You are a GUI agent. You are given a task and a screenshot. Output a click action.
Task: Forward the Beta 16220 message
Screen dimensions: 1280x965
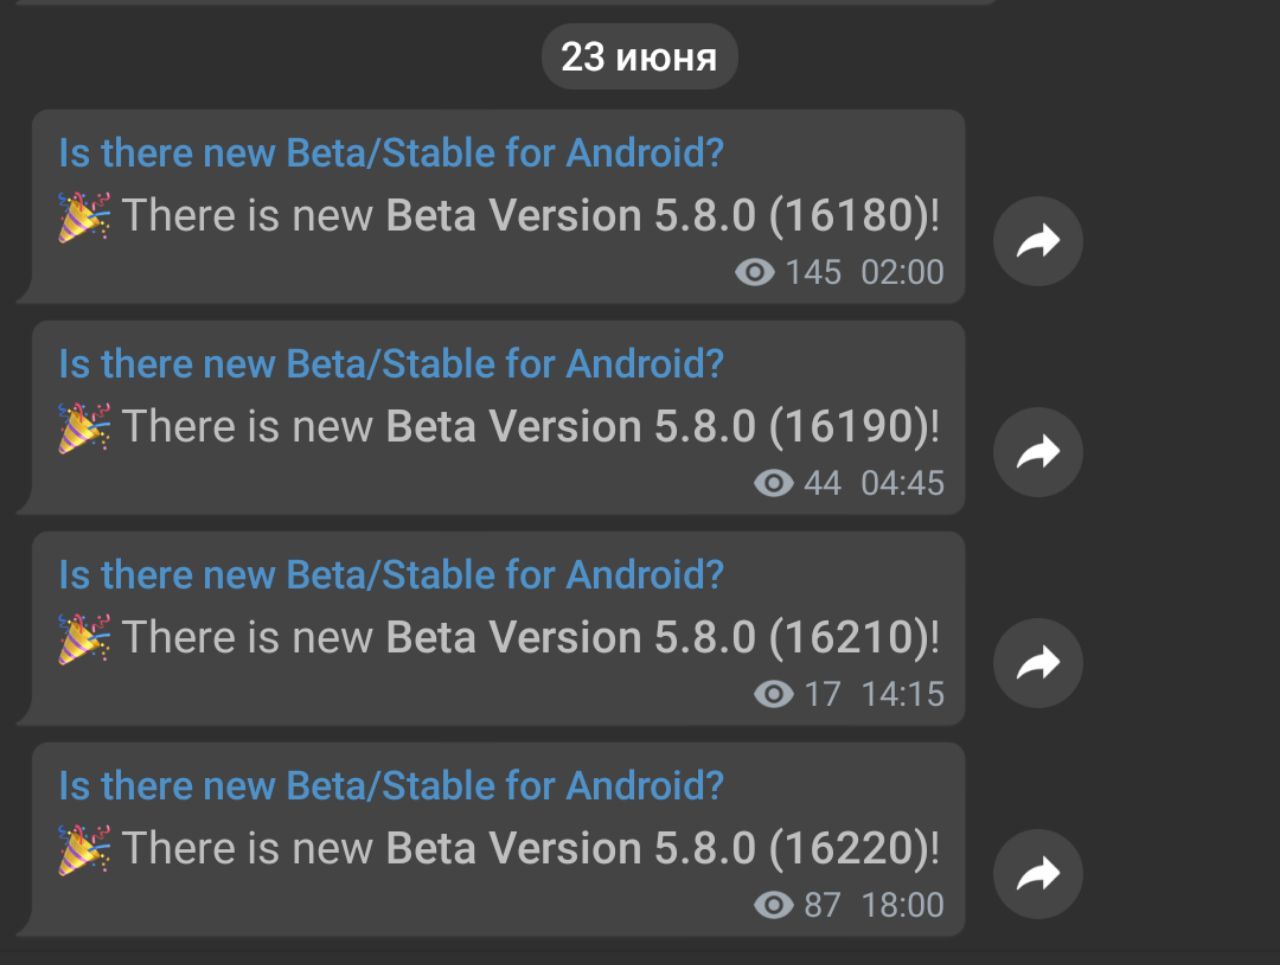click(x=1038, y=874)
